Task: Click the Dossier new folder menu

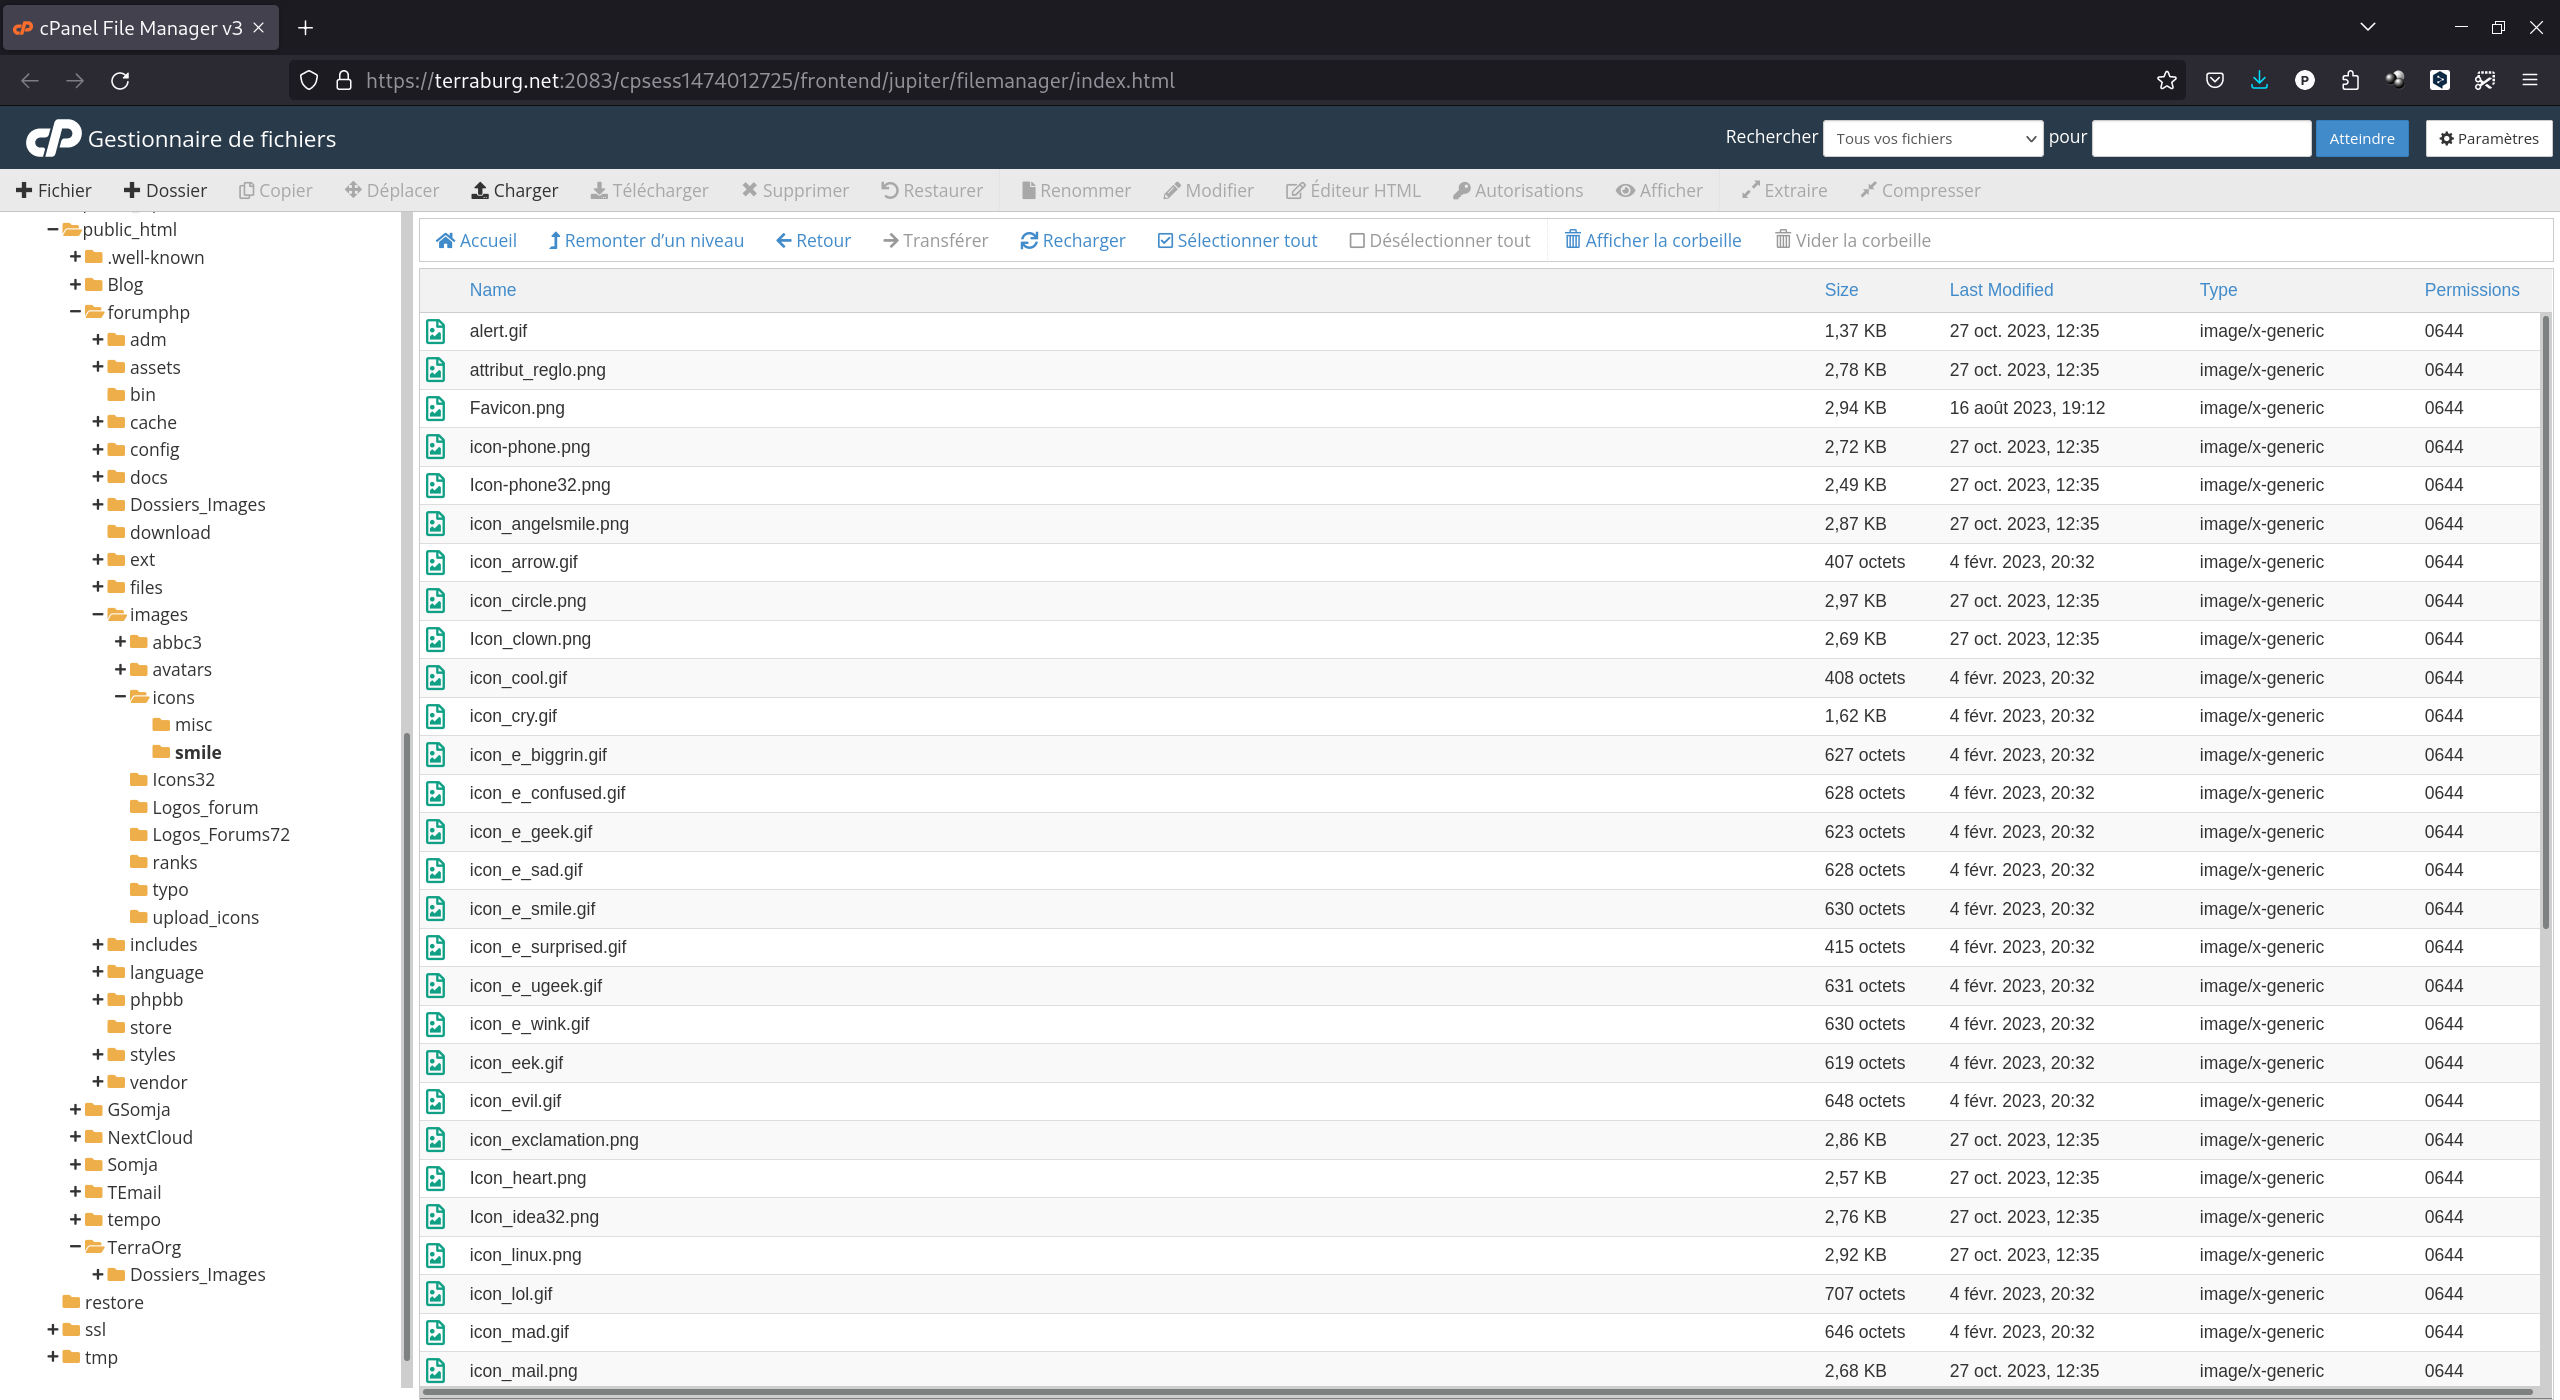Action: [165, 190]
